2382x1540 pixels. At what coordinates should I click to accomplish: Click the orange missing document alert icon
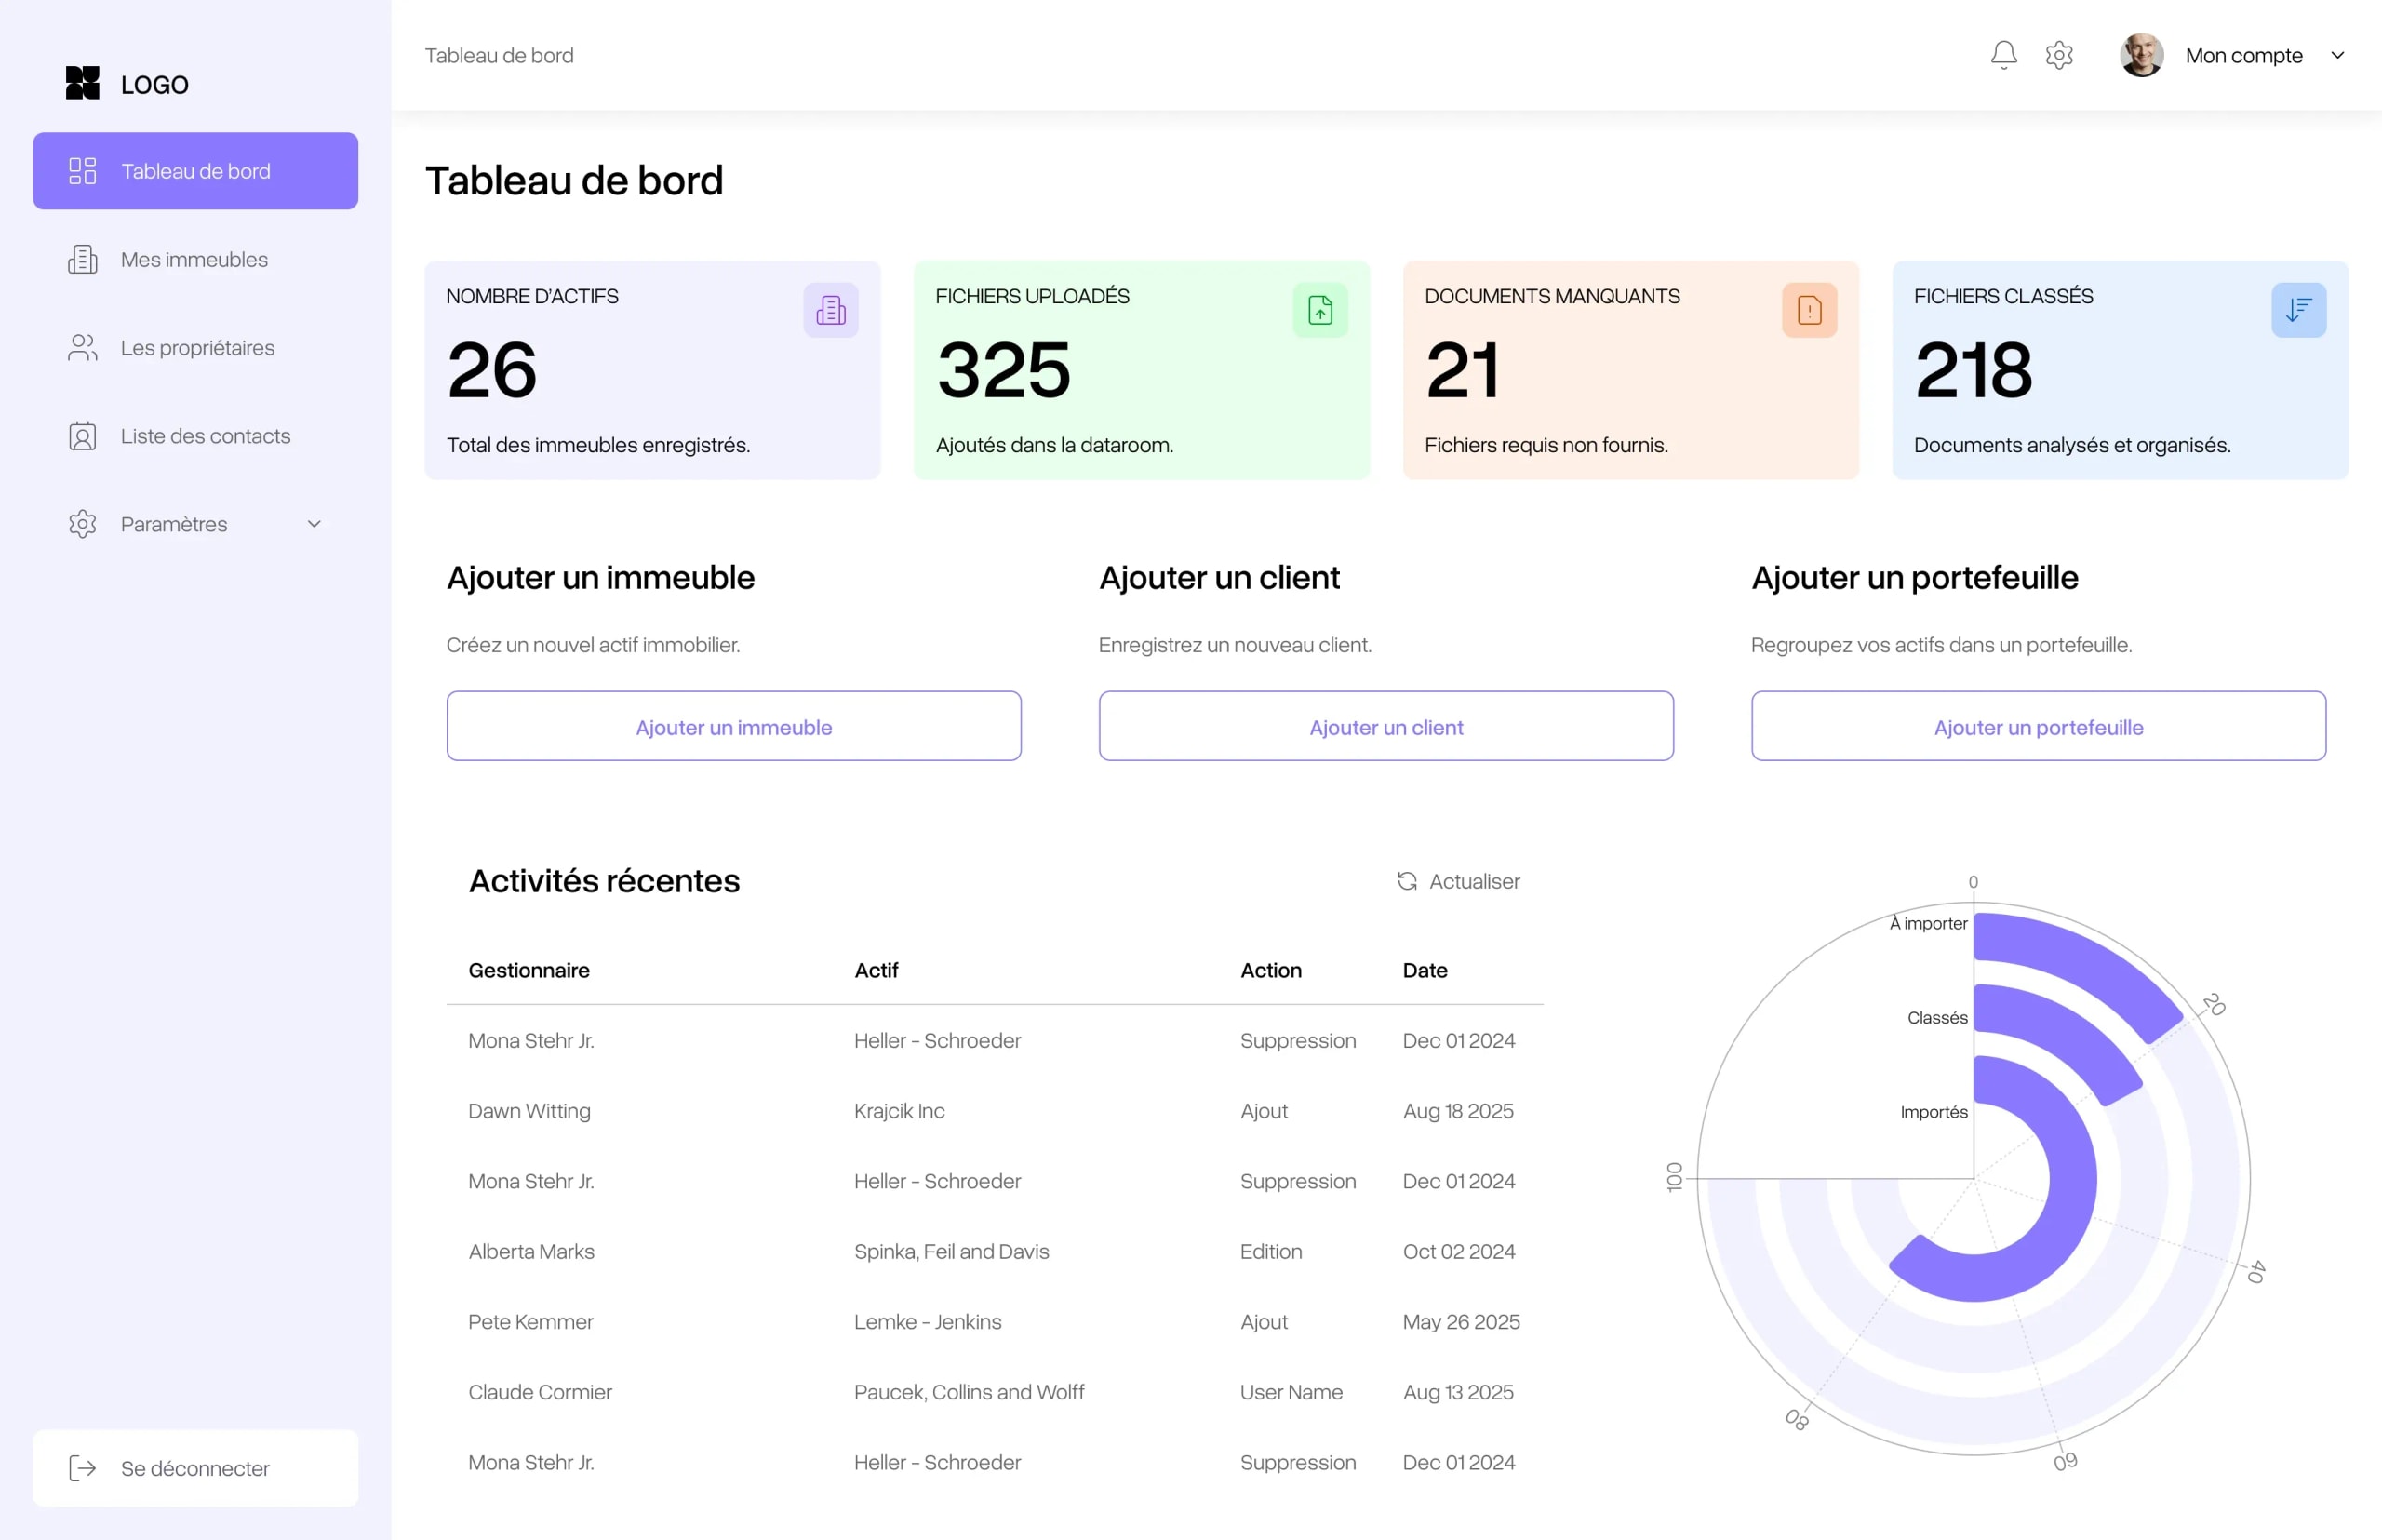1809,310
